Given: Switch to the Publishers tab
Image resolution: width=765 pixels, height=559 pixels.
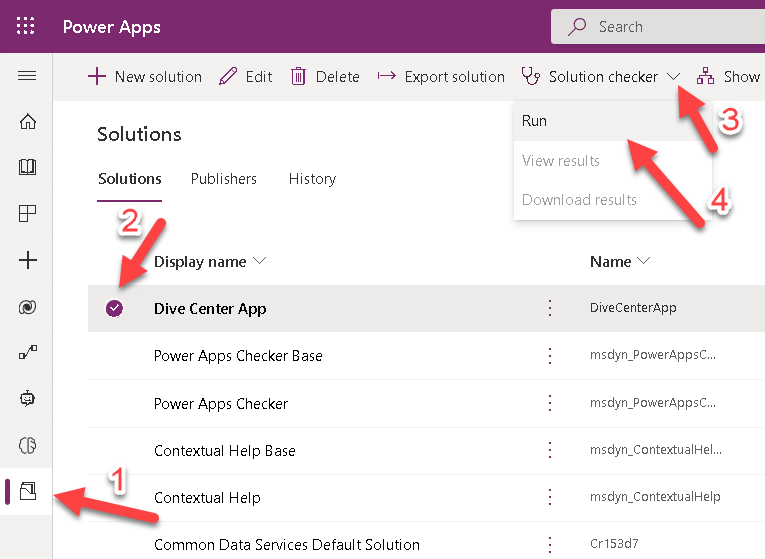Looking at the screenshot, I should tap(223, 179).
